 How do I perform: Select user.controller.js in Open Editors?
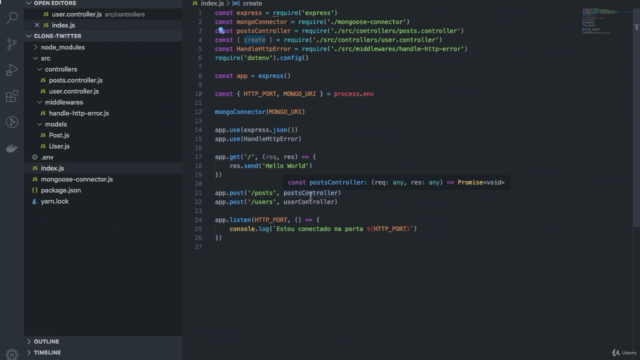click(x=77, y=14)
